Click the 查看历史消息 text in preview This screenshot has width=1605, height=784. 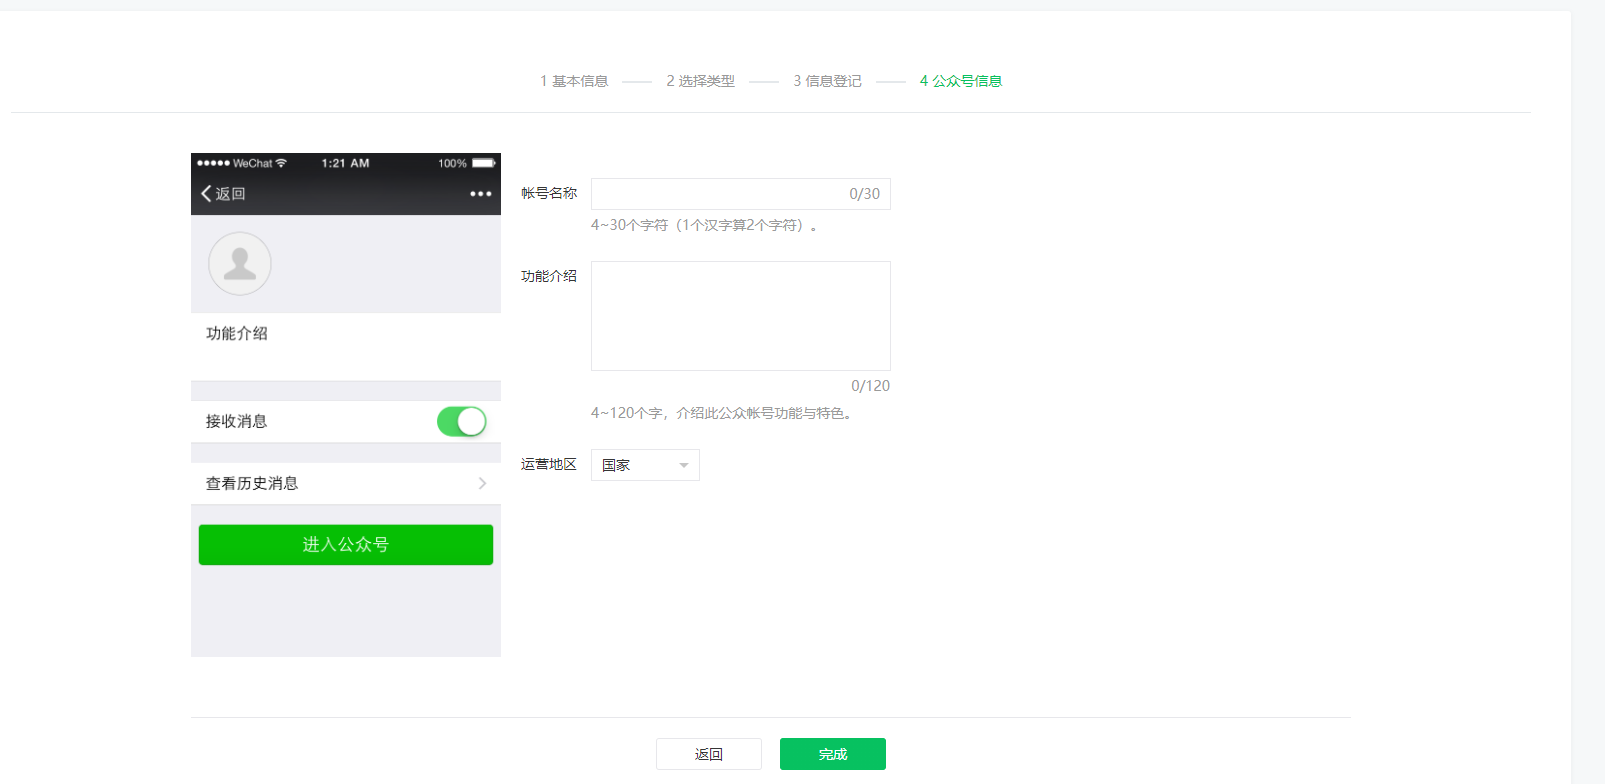click(x=252, y=483)
